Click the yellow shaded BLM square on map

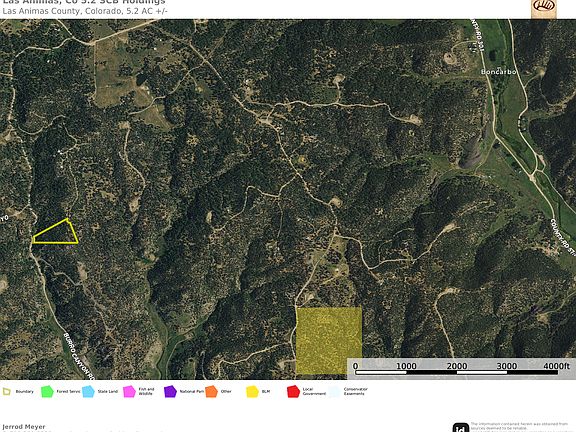[329, 341]
